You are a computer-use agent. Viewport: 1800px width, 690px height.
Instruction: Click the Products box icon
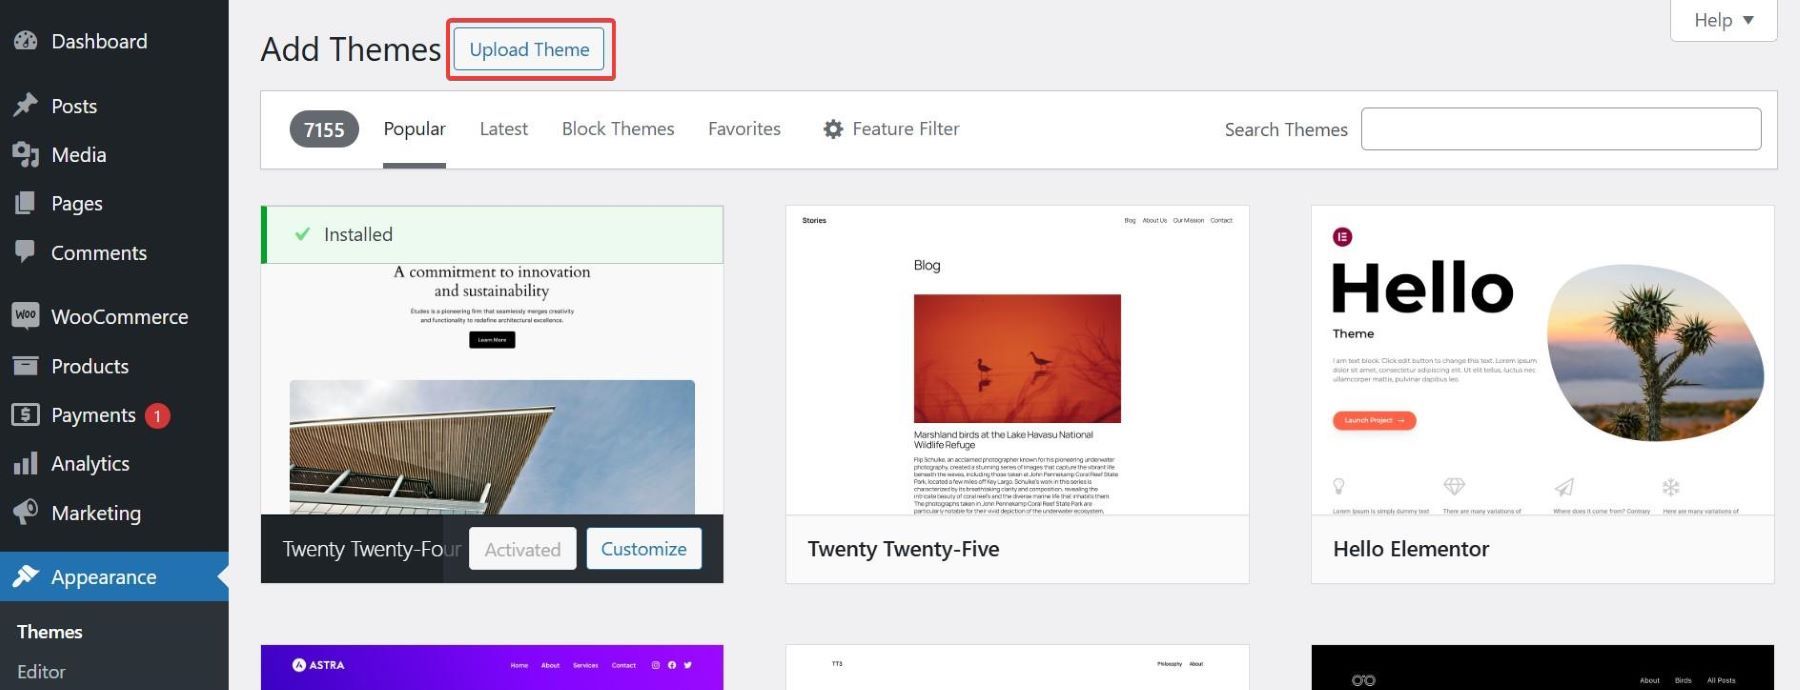tap(25, 366)
